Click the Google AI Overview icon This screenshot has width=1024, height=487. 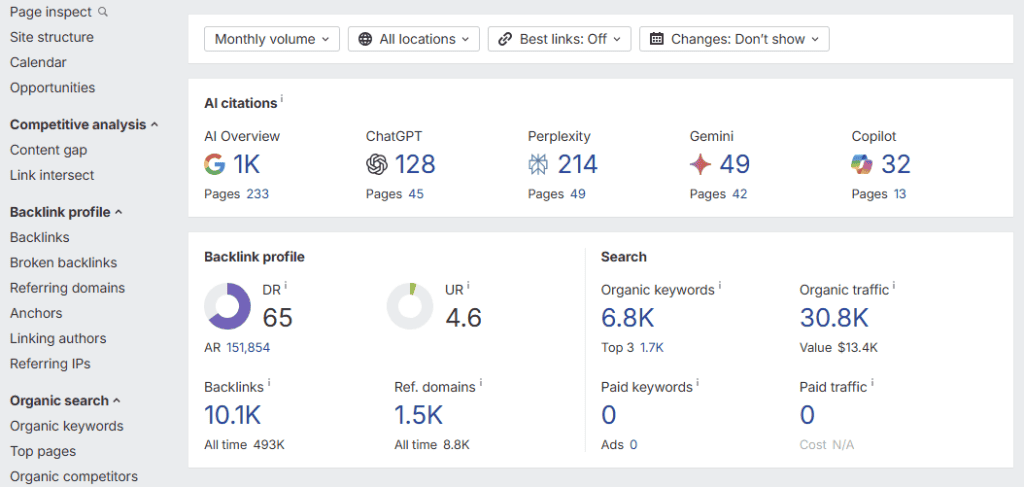pos(215,165)
